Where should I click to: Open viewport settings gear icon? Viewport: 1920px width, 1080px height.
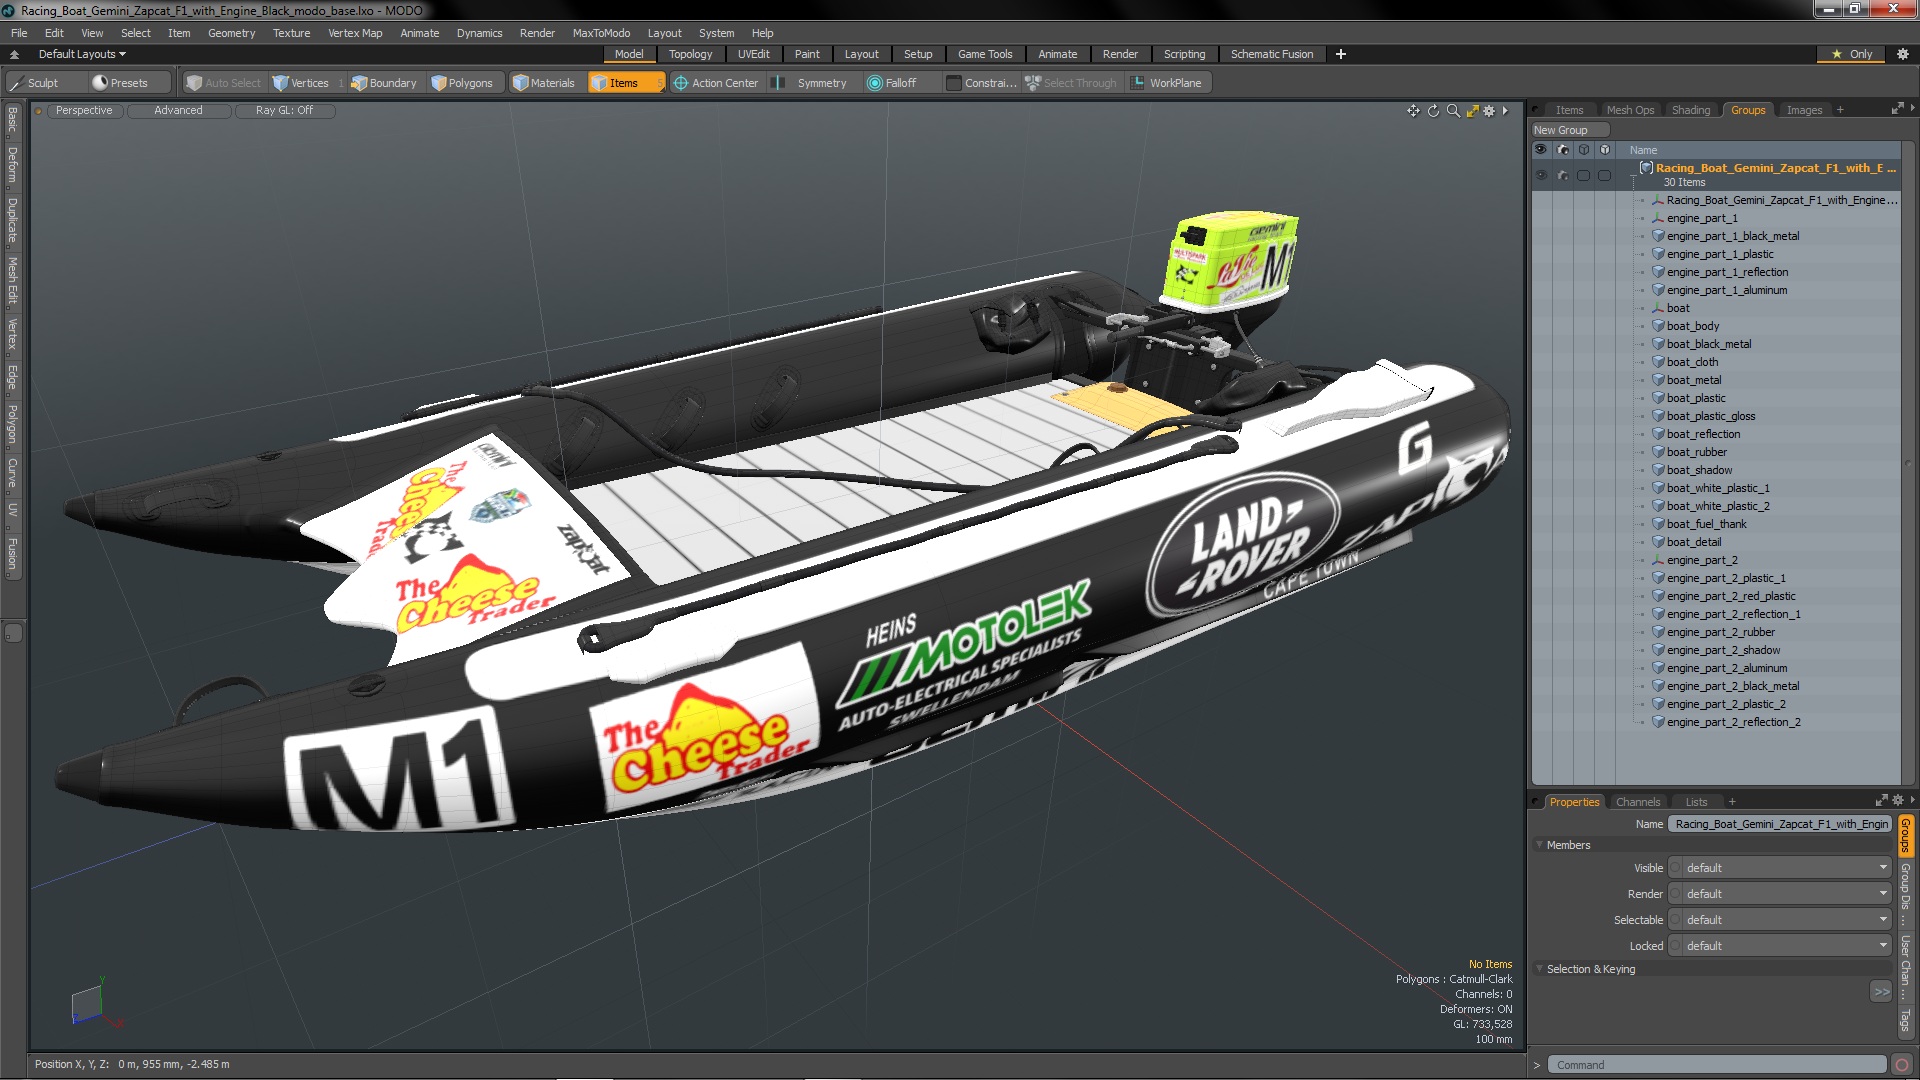point(1489,111)
